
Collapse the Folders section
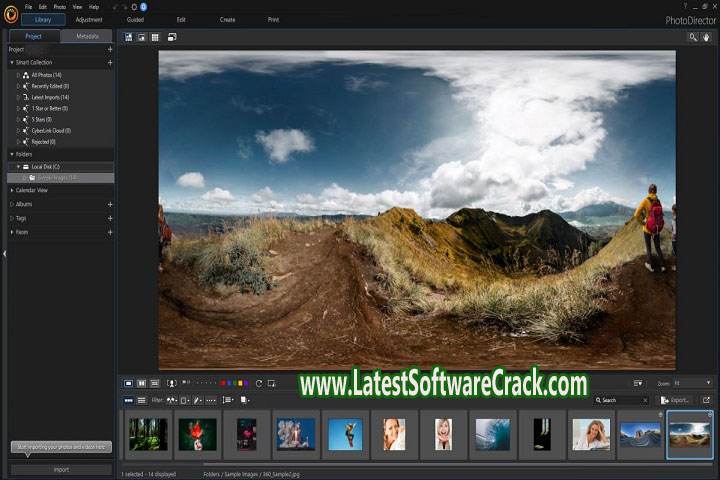pyautogui.click(x=12, y=154)
